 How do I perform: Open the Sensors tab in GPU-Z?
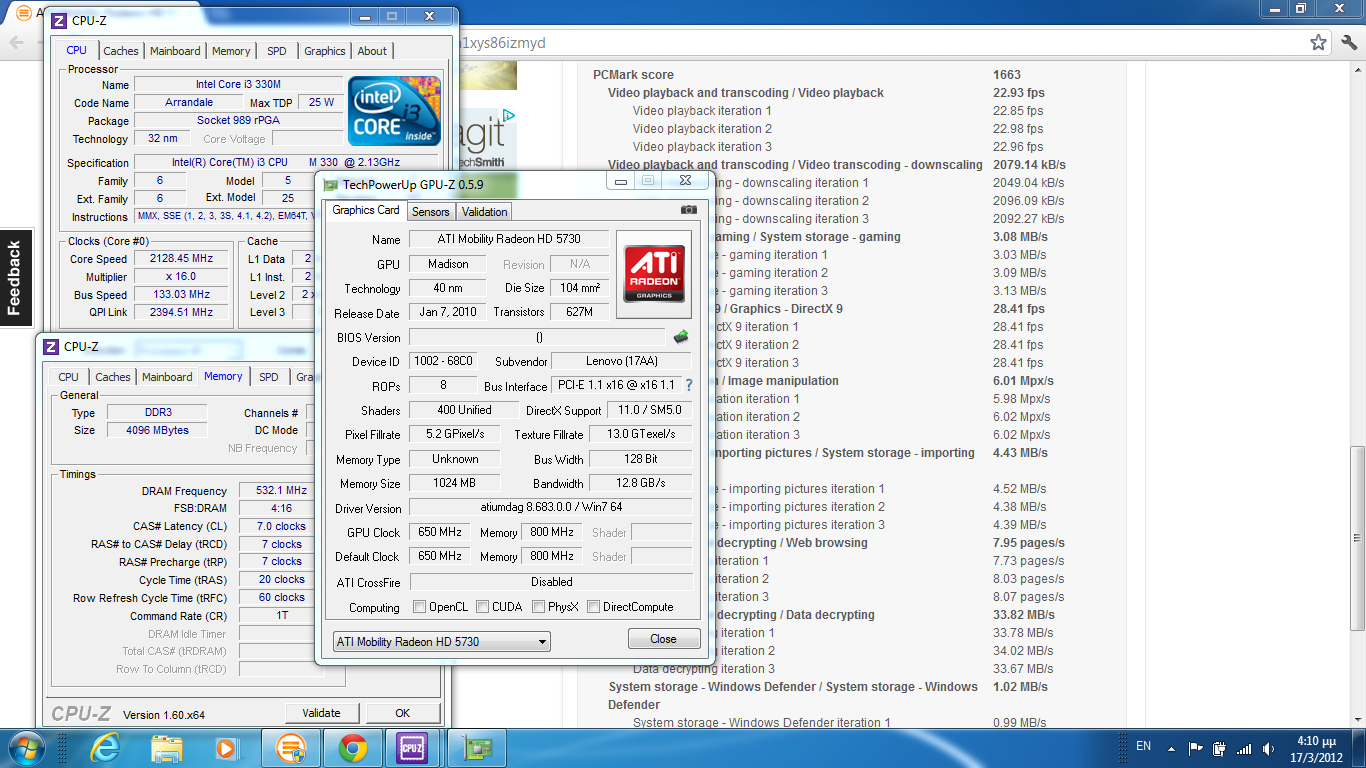pos(431,211)
